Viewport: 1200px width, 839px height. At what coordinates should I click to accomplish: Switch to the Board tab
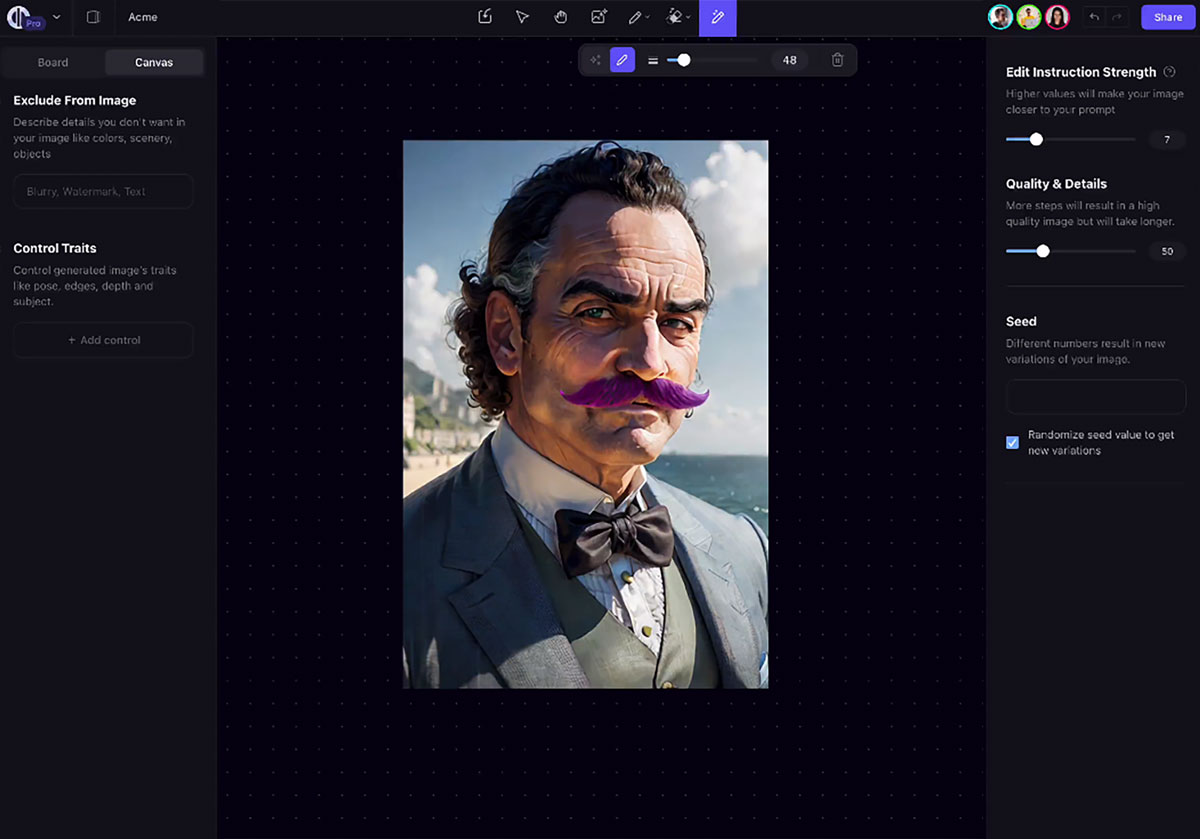click(53, 62)
